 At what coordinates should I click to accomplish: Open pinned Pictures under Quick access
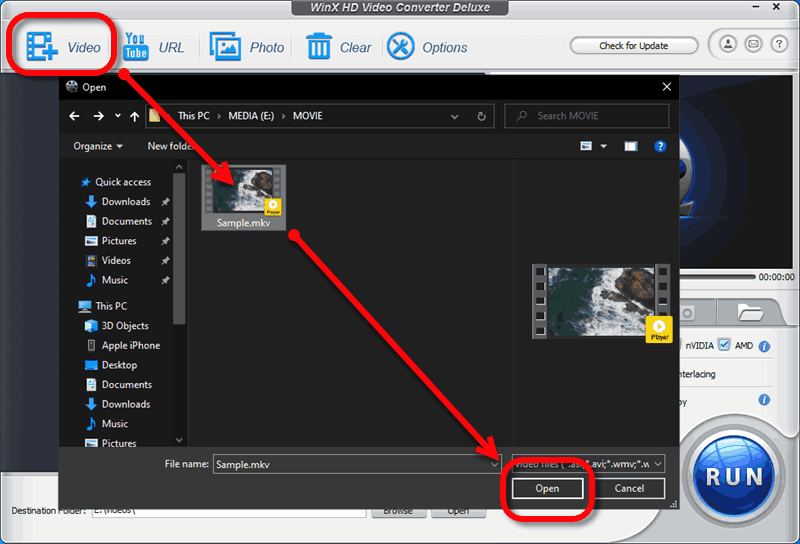(x=111, y=240)
